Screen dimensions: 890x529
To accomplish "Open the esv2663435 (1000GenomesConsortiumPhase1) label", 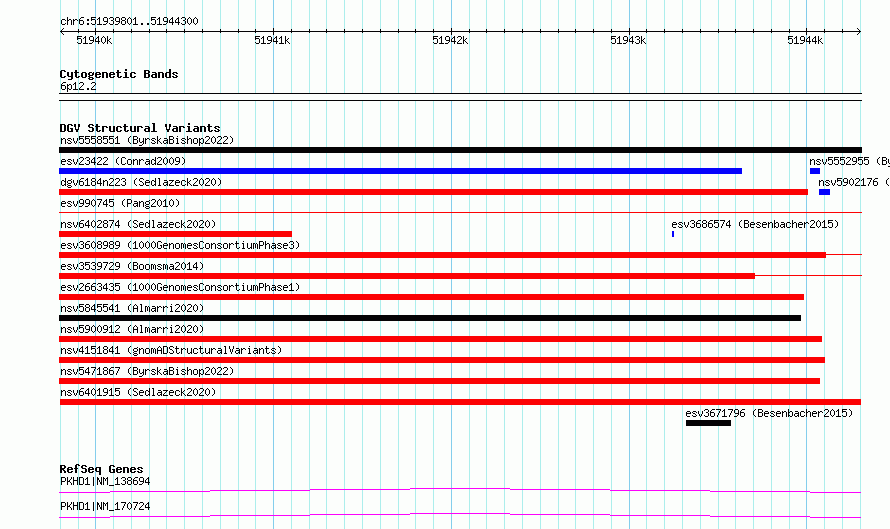I will click(x=180, y=287).
